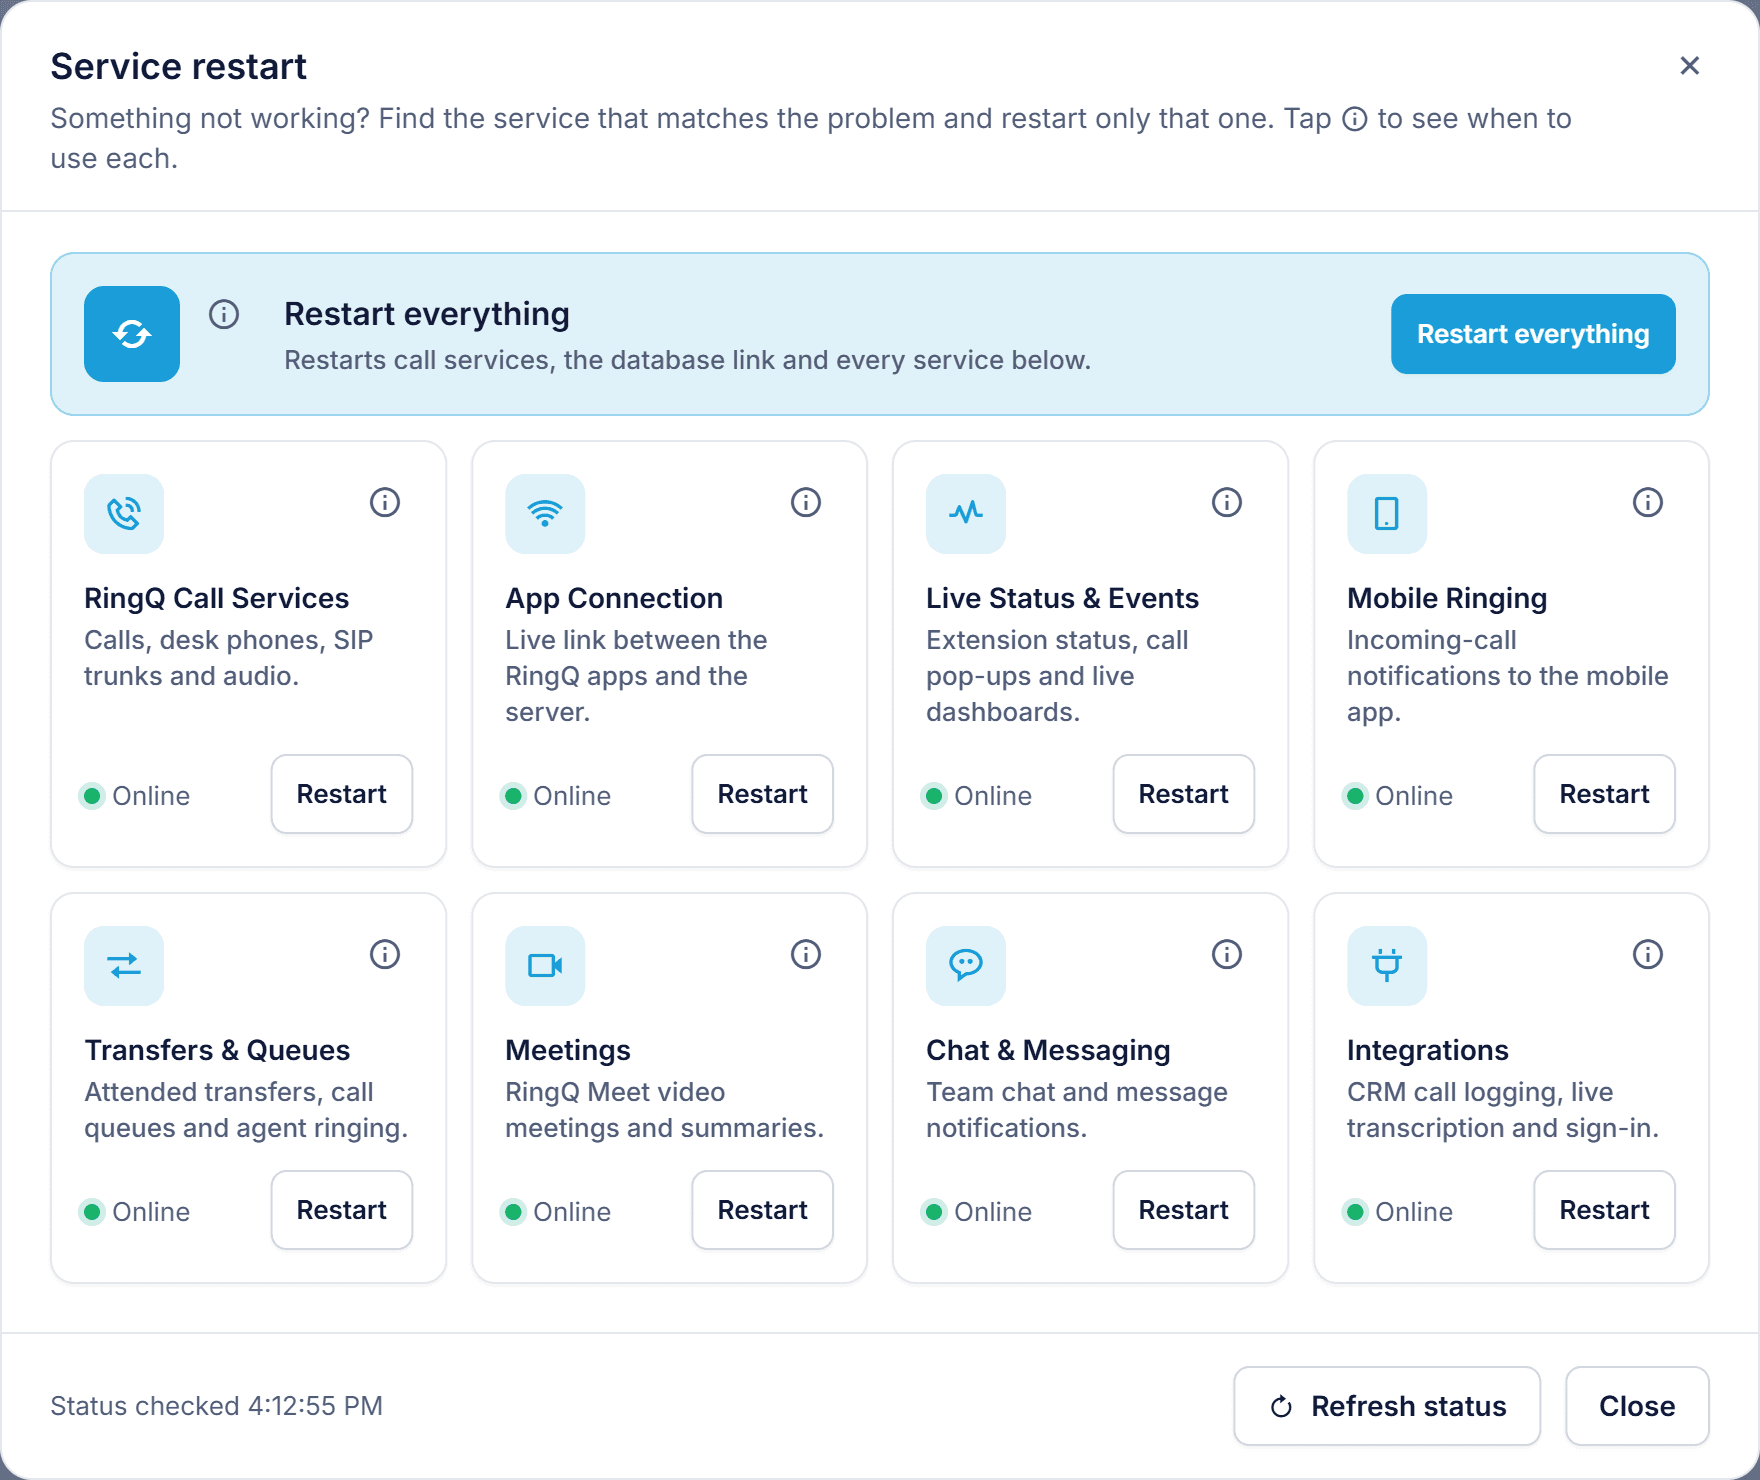Close the Service restart dialog with X

pyautogui.click(x=1690, y=66)
